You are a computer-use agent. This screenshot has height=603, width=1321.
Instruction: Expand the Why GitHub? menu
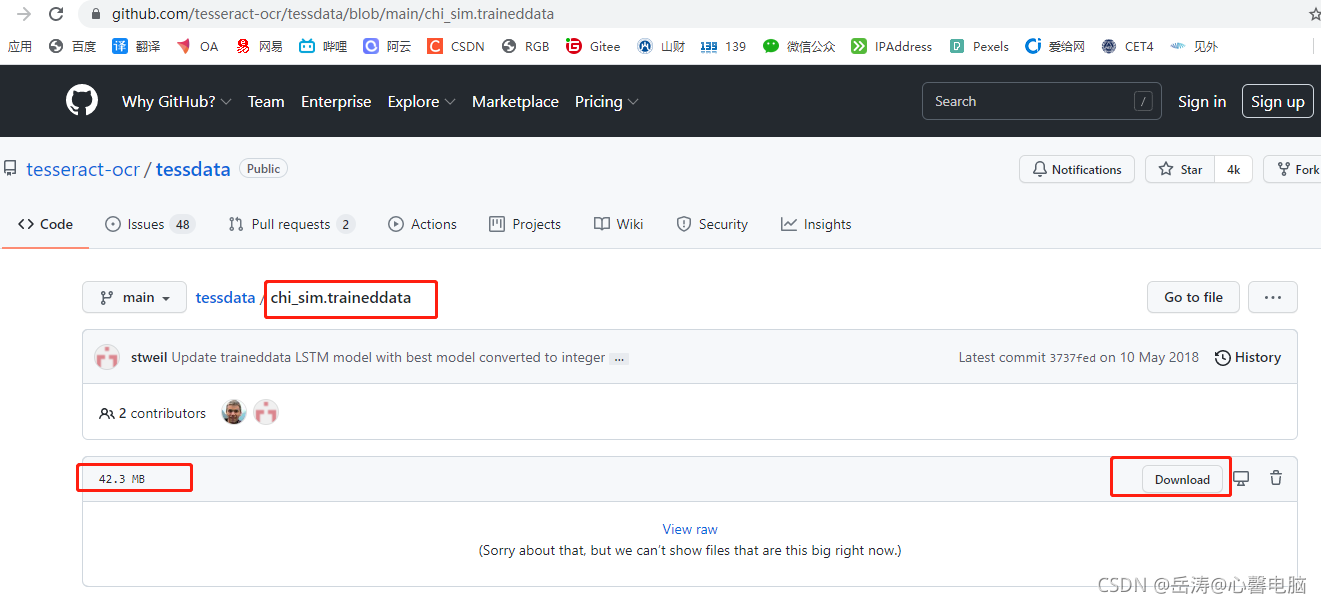tap(177, 101)
